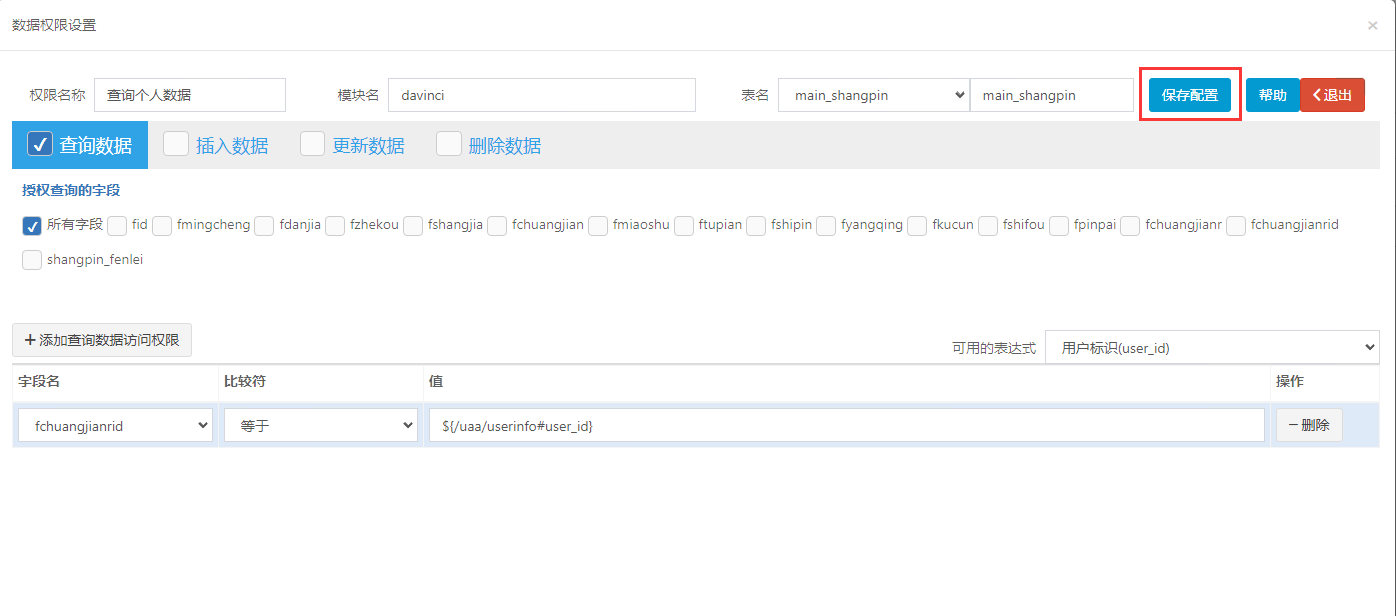The width and height of the screenshot is (1396, 616).
Task: Open 帮助 help
Action: pos(1272,95)
